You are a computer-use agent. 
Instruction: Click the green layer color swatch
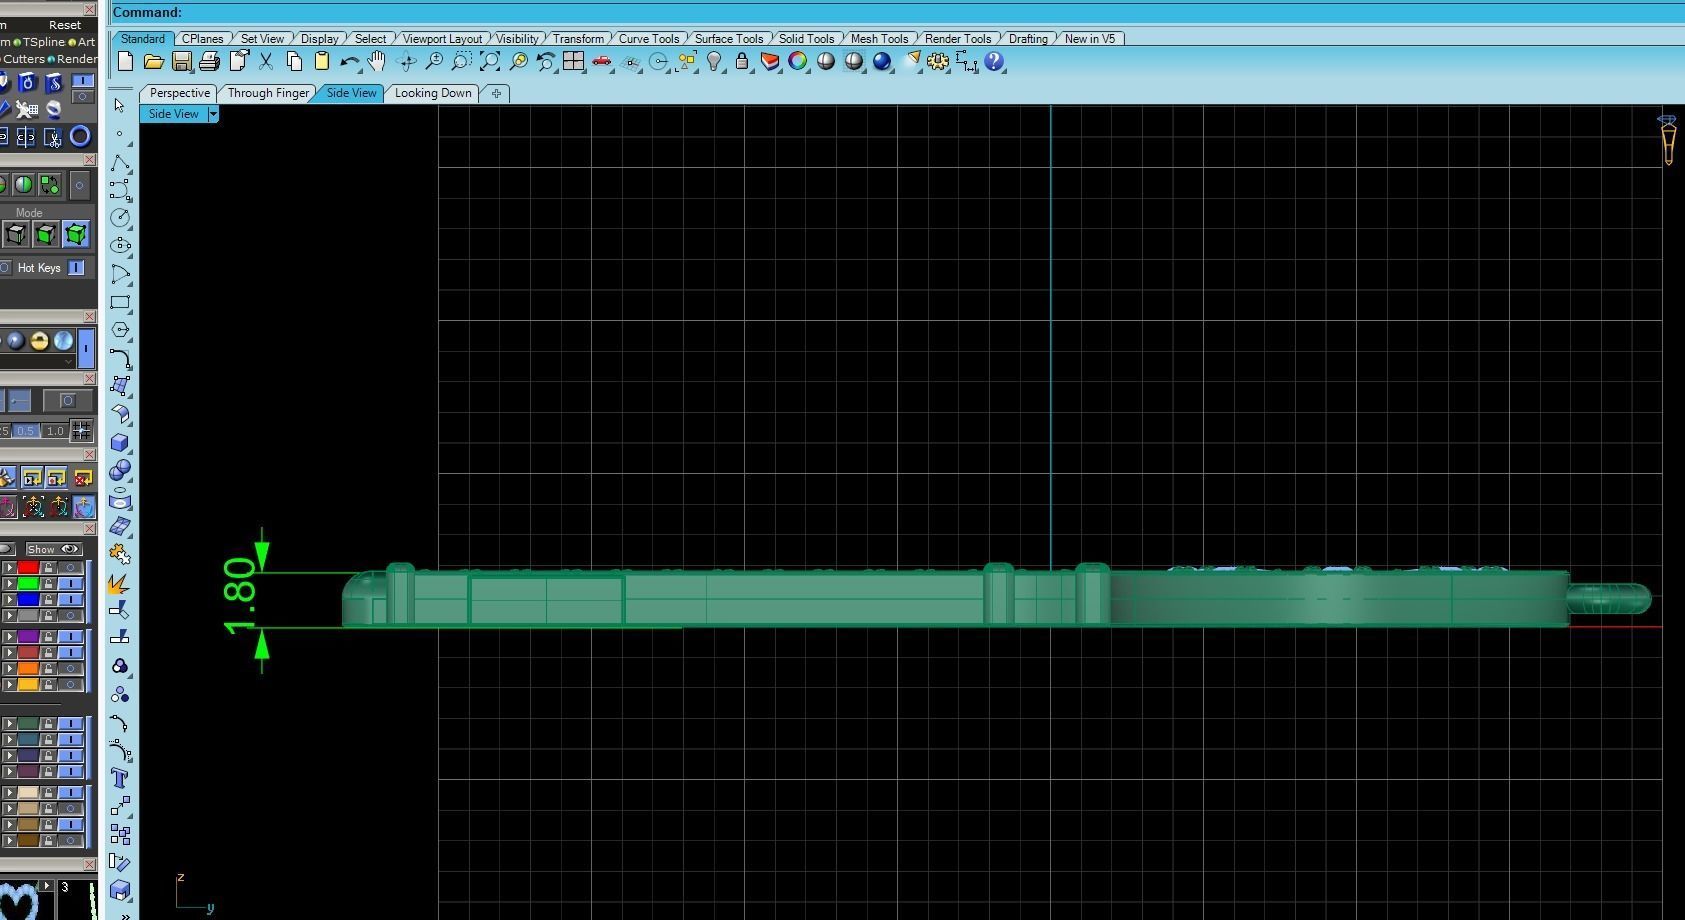pyautogui.click(x=28, y=583)
